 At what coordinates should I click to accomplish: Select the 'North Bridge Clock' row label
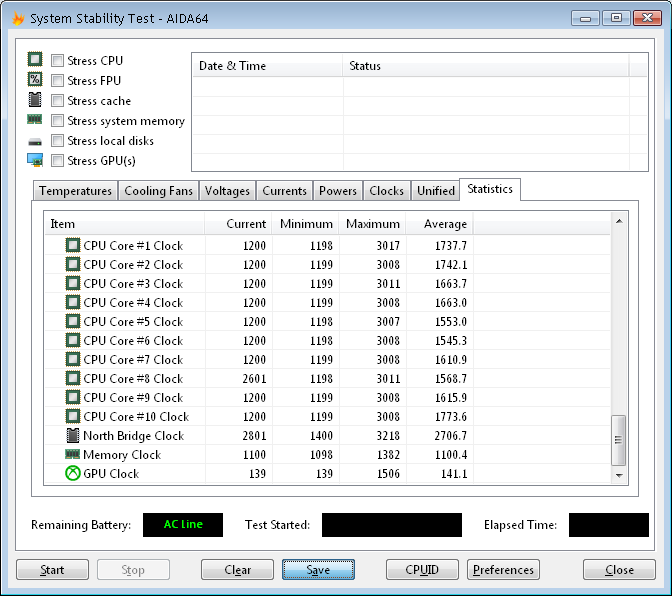(x=134, y=436)
